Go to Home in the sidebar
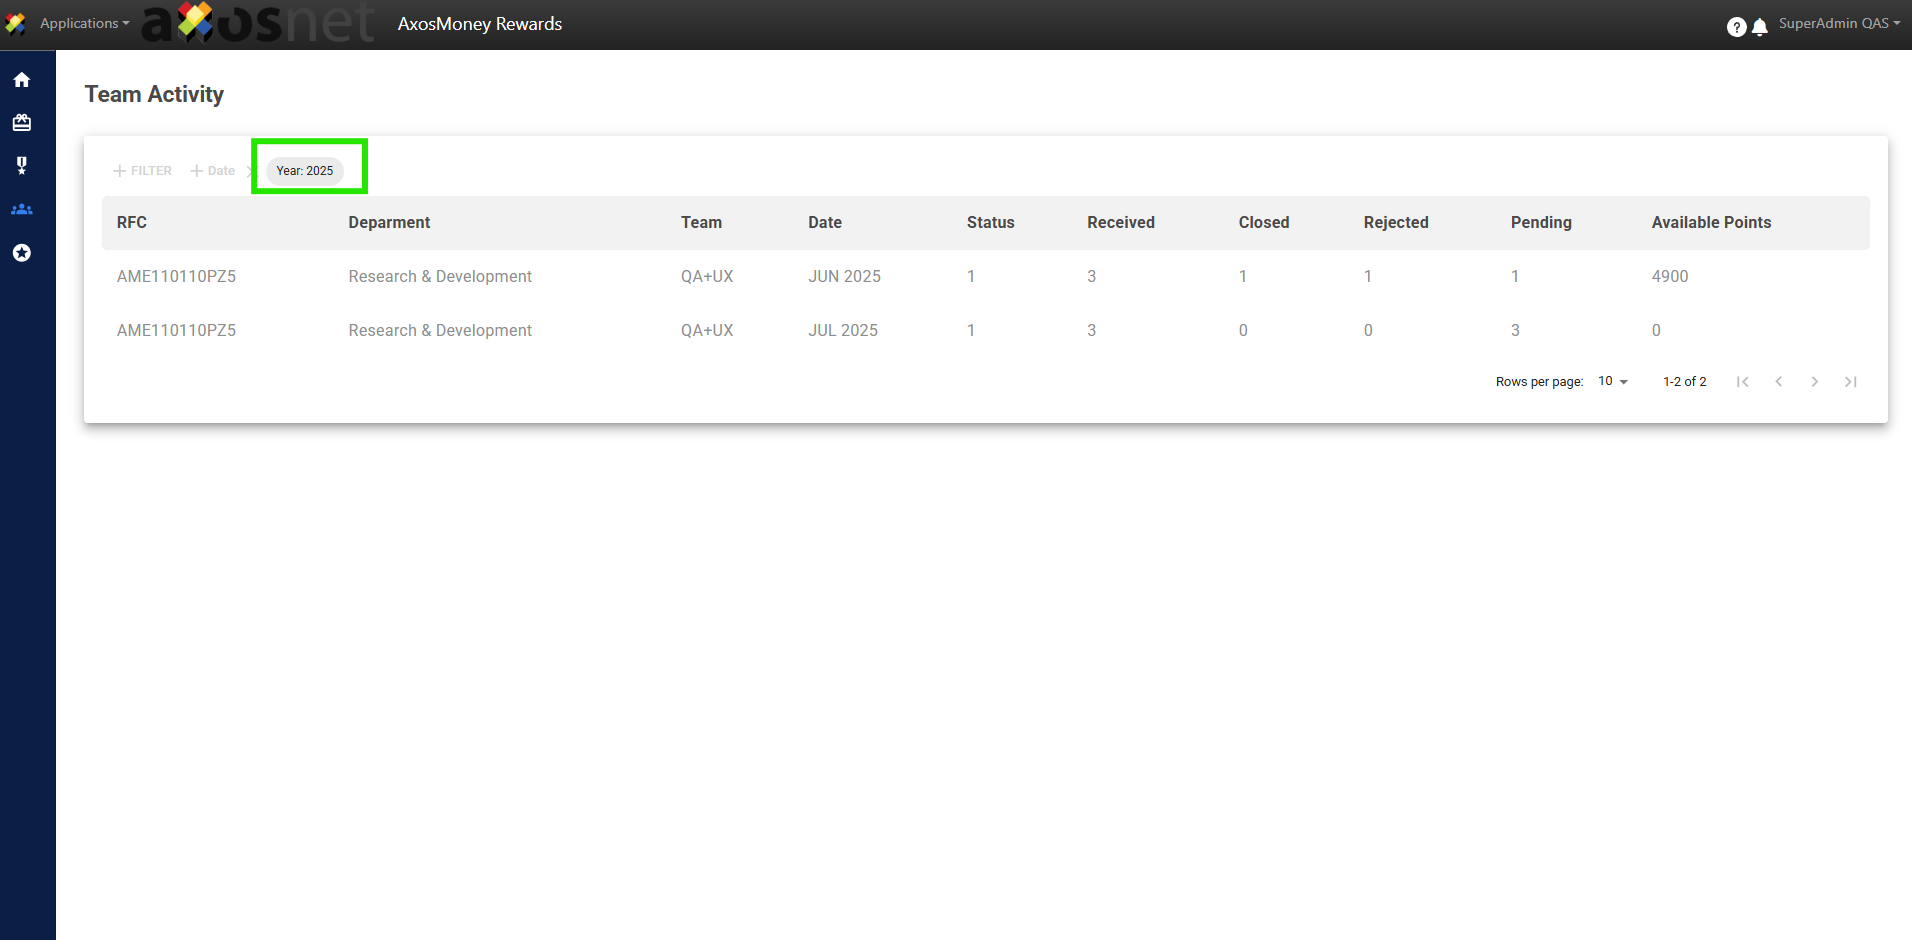Viewport: 1912px width, 940px height. (x=22, y=80)
